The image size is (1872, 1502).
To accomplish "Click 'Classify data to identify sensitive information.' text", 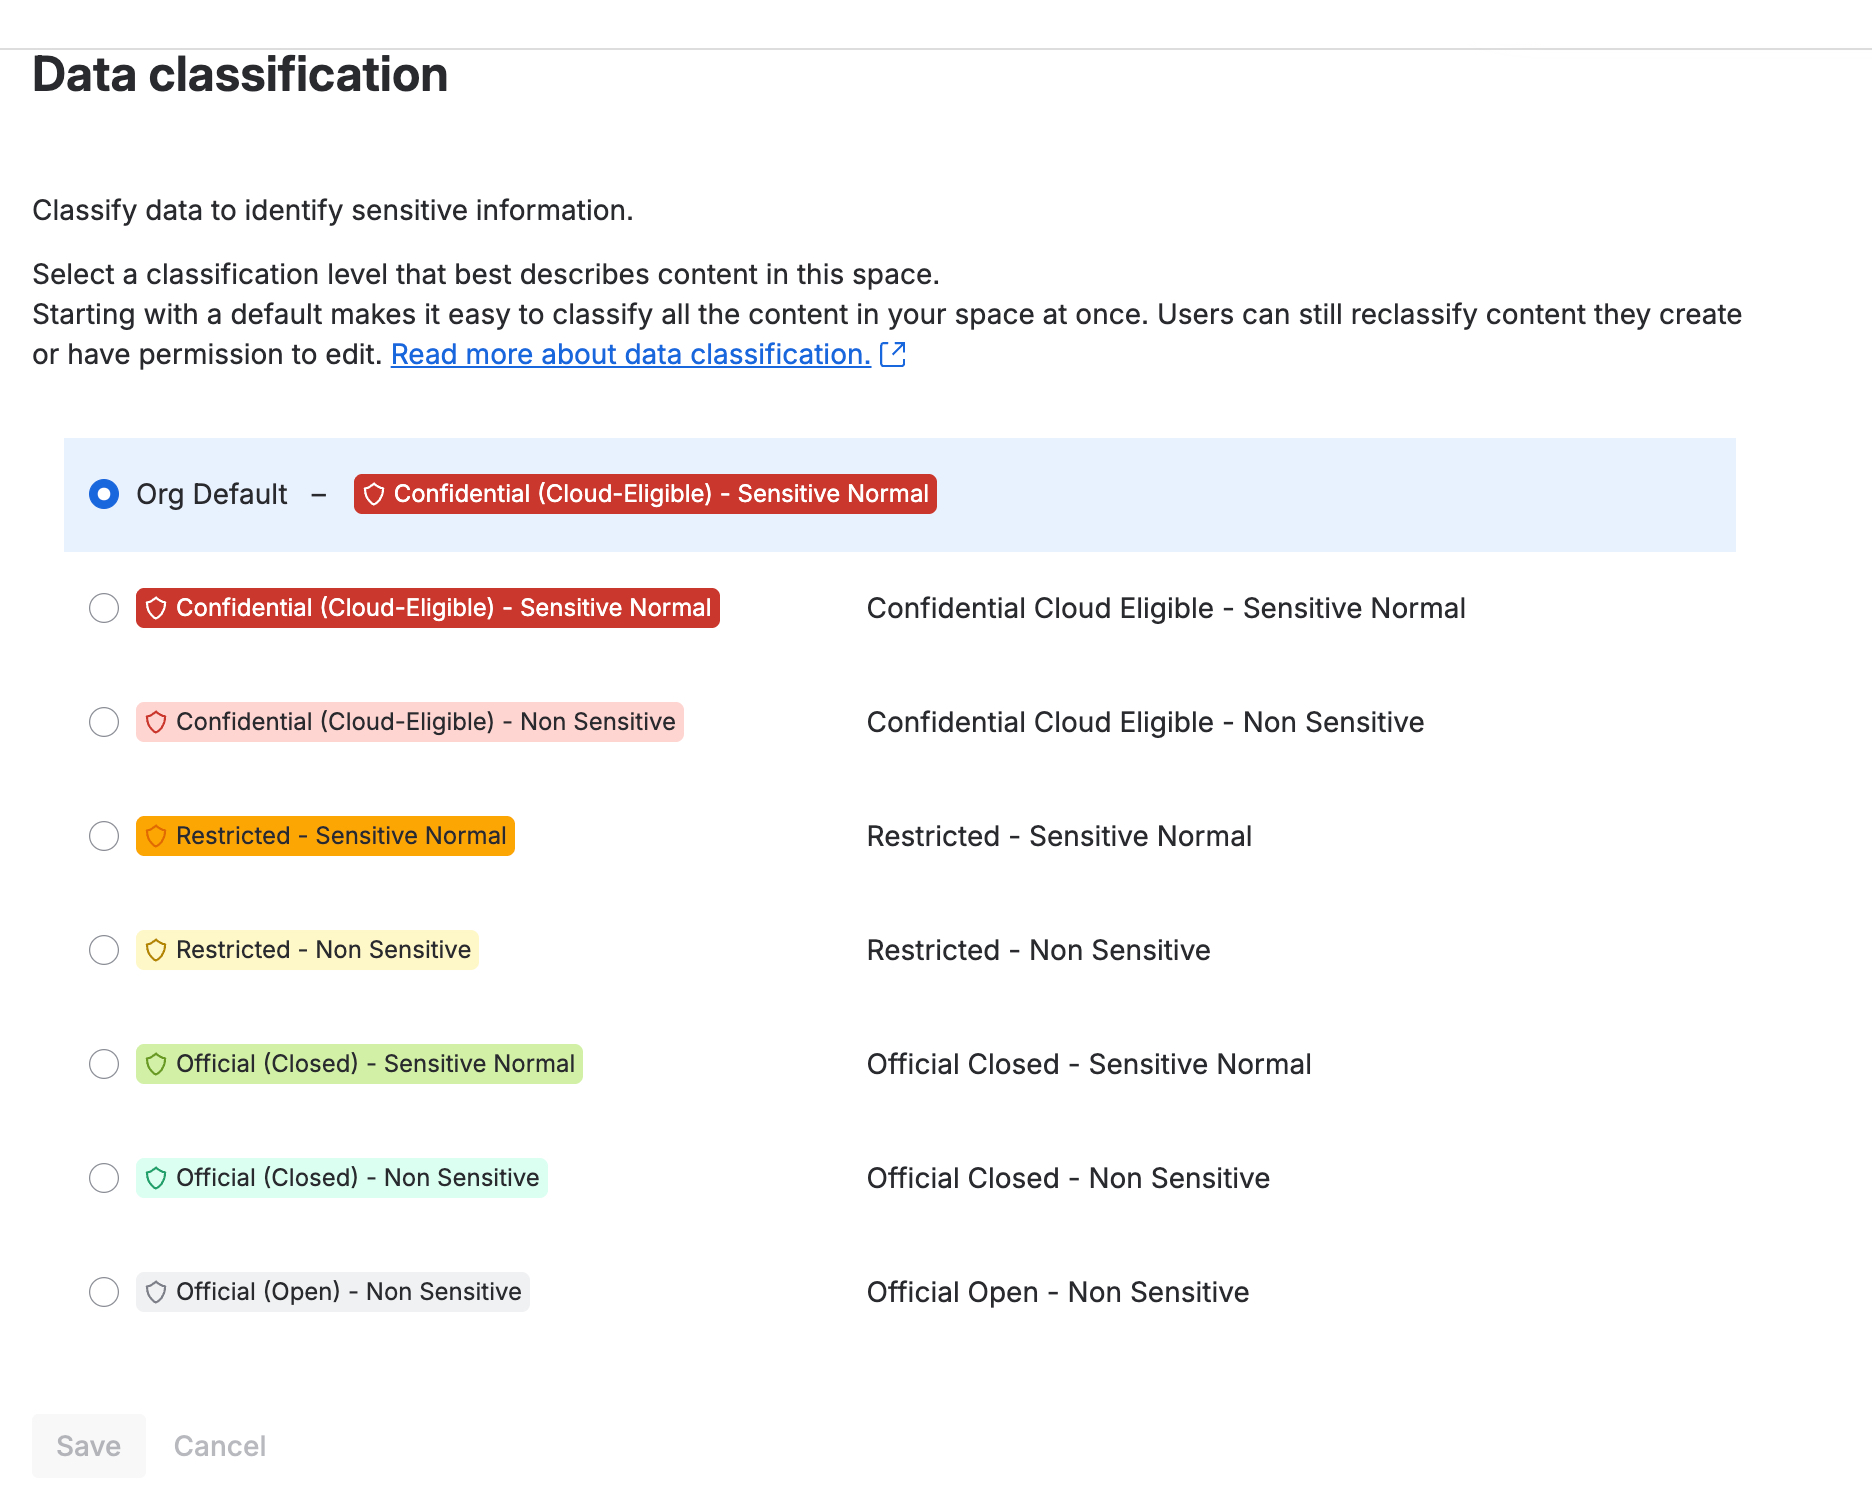I will click(333, 210).
